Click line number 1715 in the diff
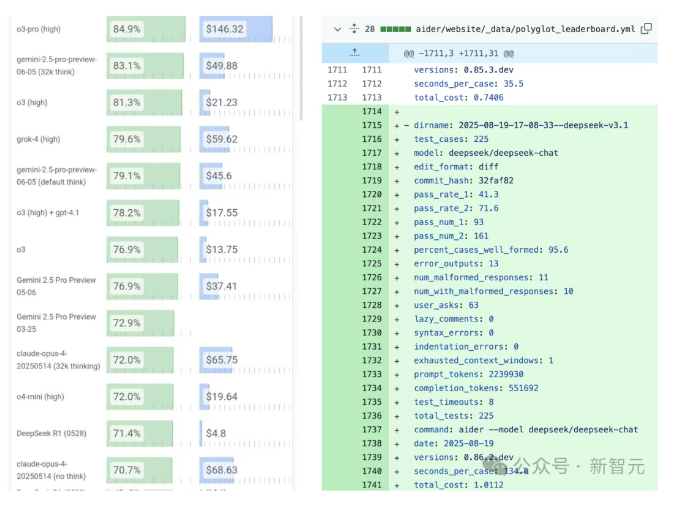Viewport: 674px width, 506px height. (372, 125)
